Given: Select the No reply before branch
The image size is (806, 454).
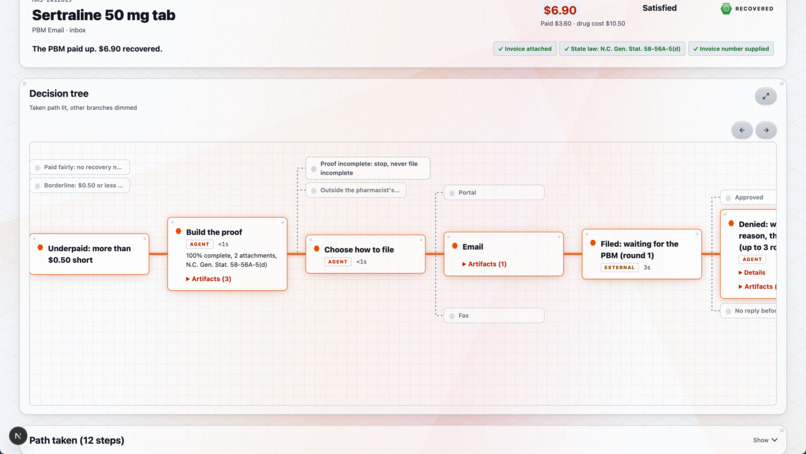Looking at the screenshot, I should pyautogui.click(x=748, y=311).
